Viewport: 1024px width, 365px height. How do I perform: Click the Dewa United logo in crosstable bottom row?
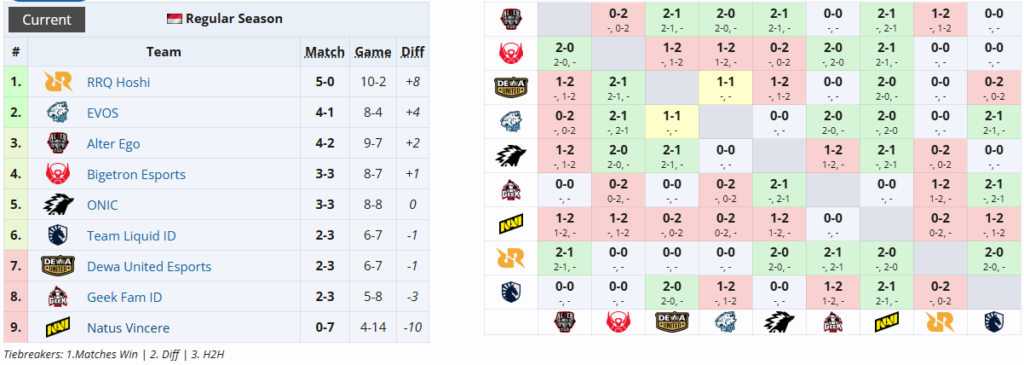[x=671, y=323]
